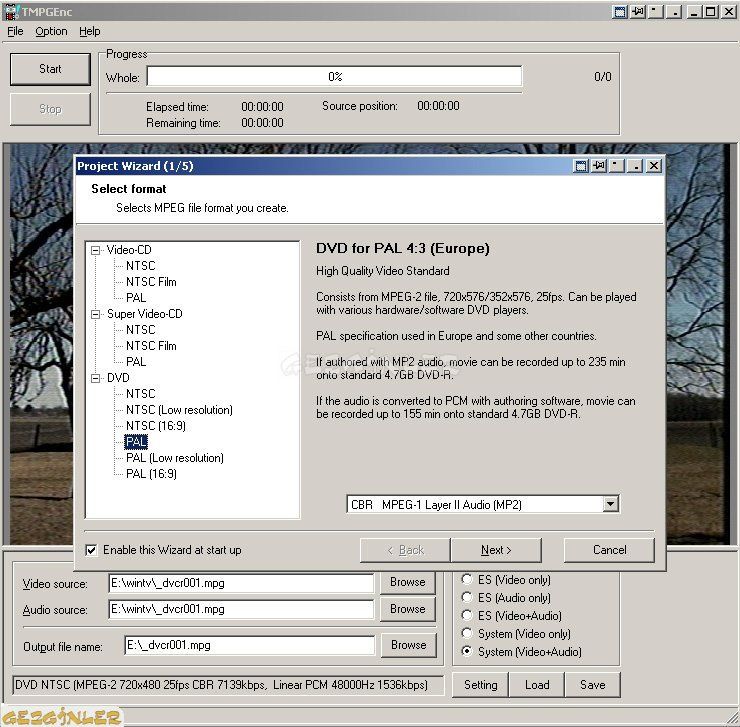Open the File menu

click(15, 31)
